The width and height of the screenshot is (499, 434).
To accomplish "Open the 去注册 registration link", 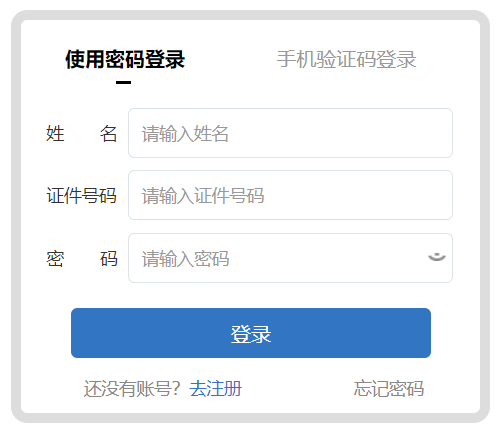I will pyautogui.click(x=216, y=389).
